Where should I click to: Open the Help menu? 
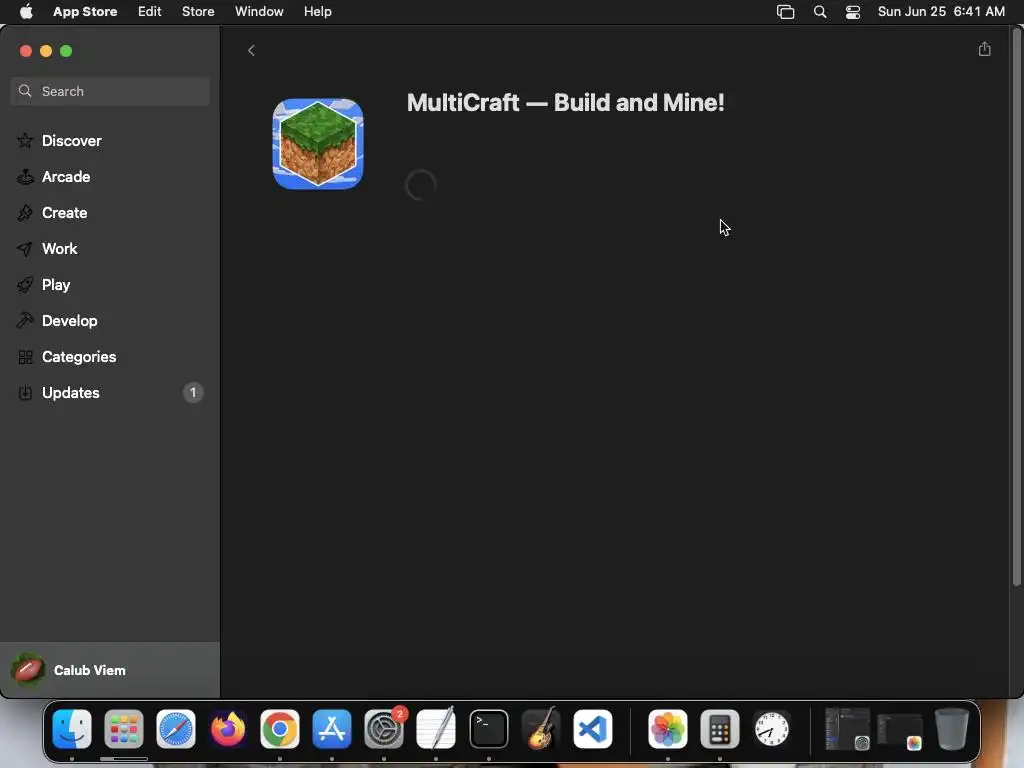(317, 11)
